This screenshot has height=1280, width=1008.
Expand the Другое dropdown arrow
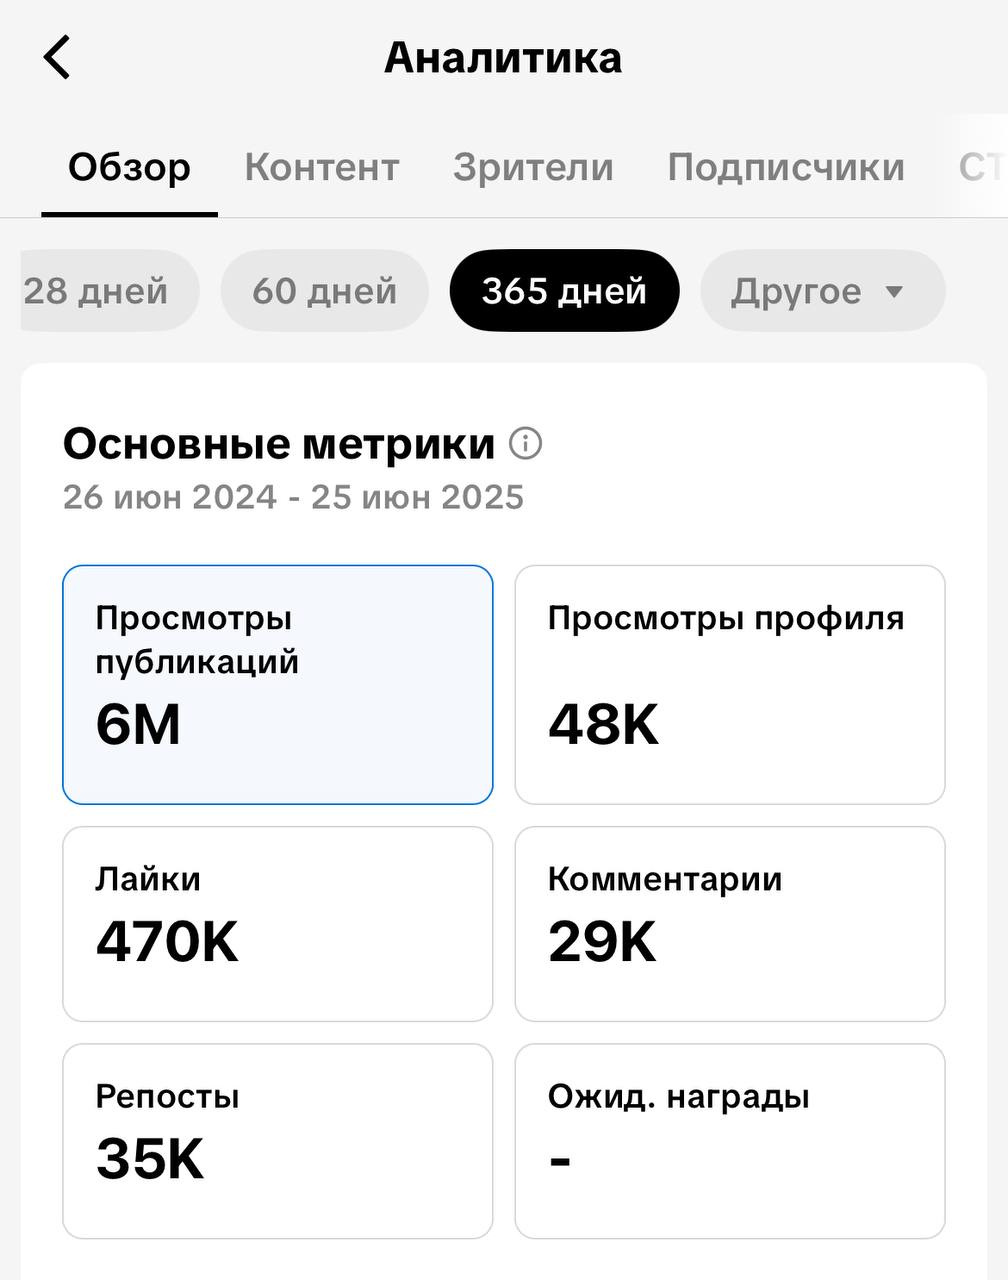click(894, 292)
